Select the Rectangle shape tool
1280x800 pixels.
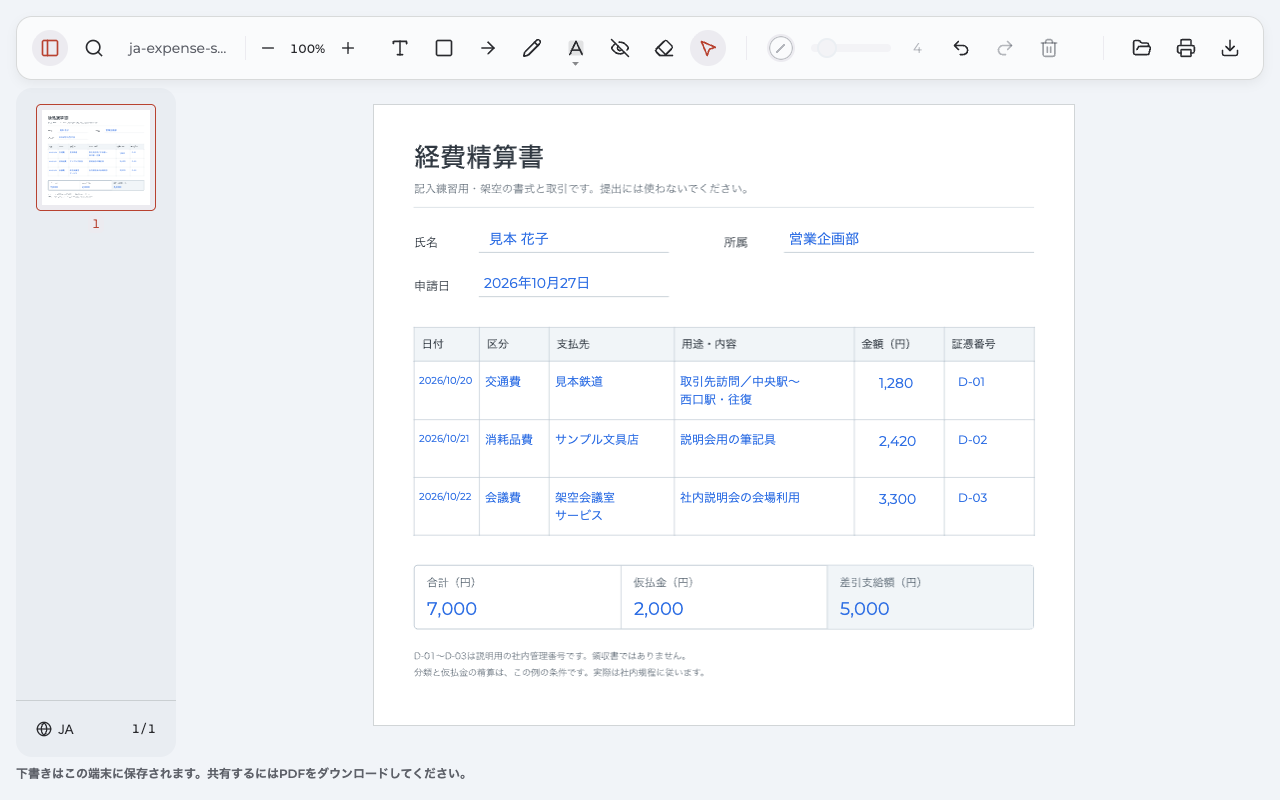click(444, 48)
